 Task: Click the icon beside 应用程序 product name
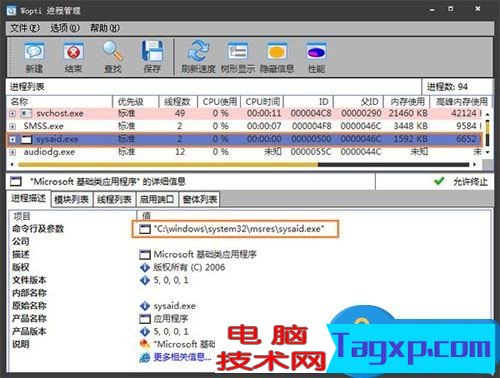(x=145, y=319)
